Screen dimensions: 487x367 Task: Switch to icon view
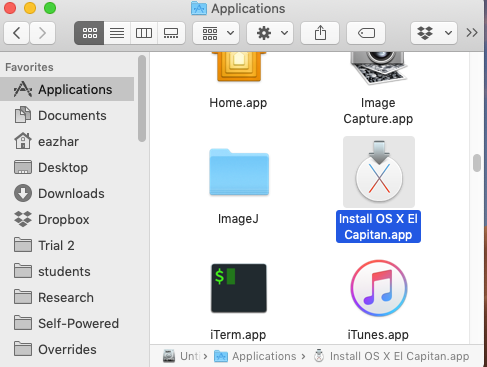[x=89, y=33]
